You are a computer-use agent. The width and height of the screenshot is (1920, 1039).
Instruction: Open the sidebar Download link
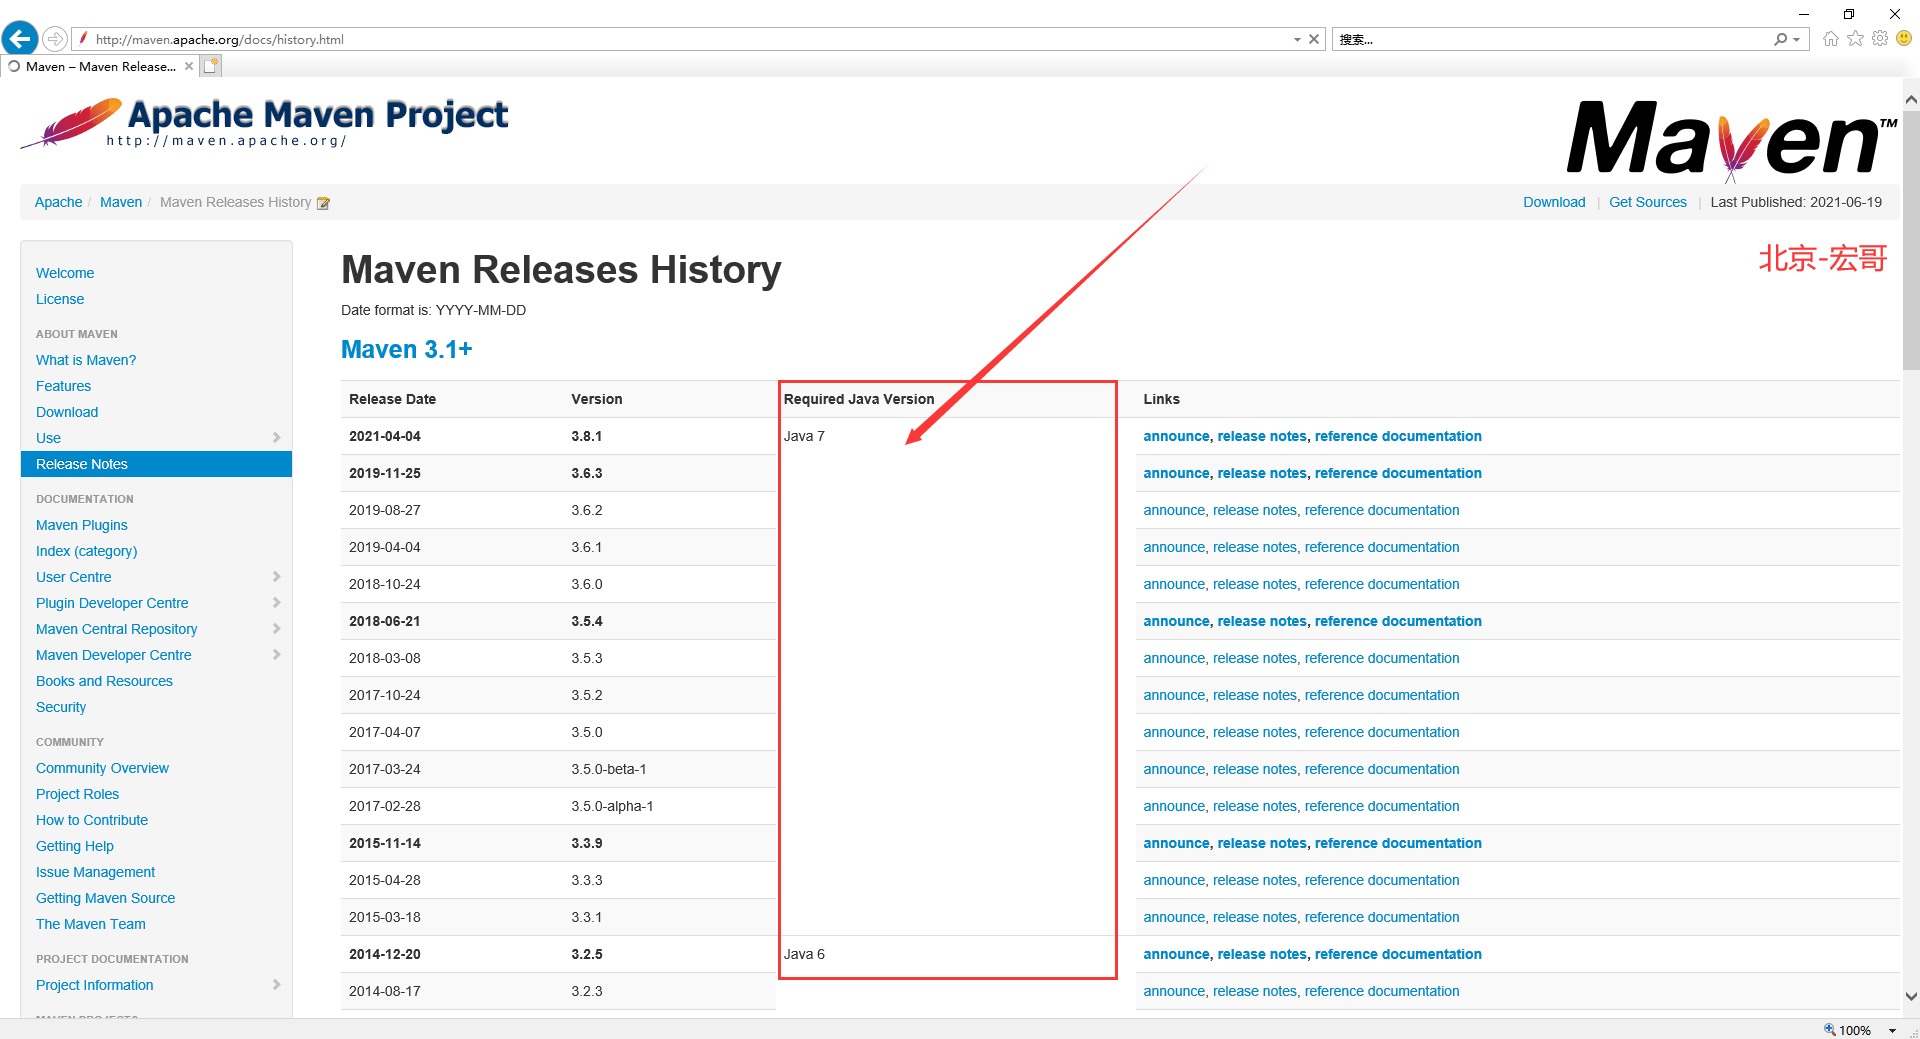[67, 412]
